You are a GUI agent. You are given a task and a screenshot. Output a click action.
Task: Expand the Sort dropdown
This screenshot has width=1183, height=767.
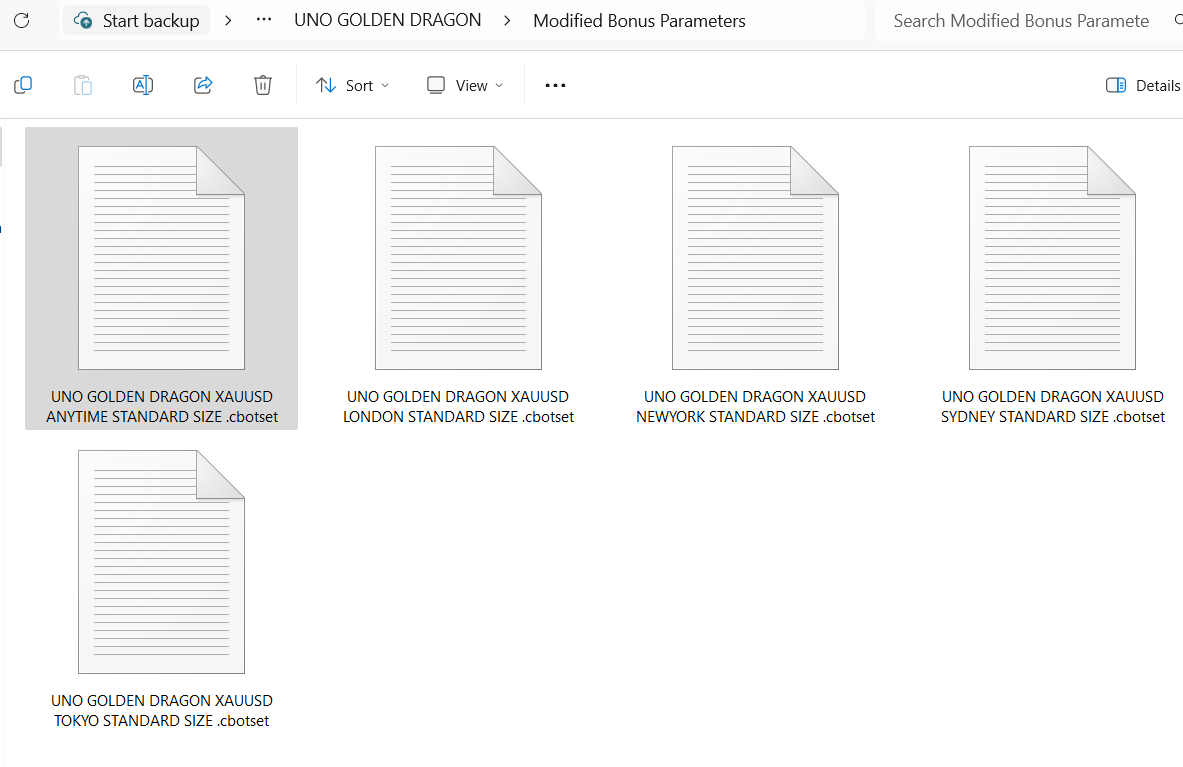tap(352, 86)
